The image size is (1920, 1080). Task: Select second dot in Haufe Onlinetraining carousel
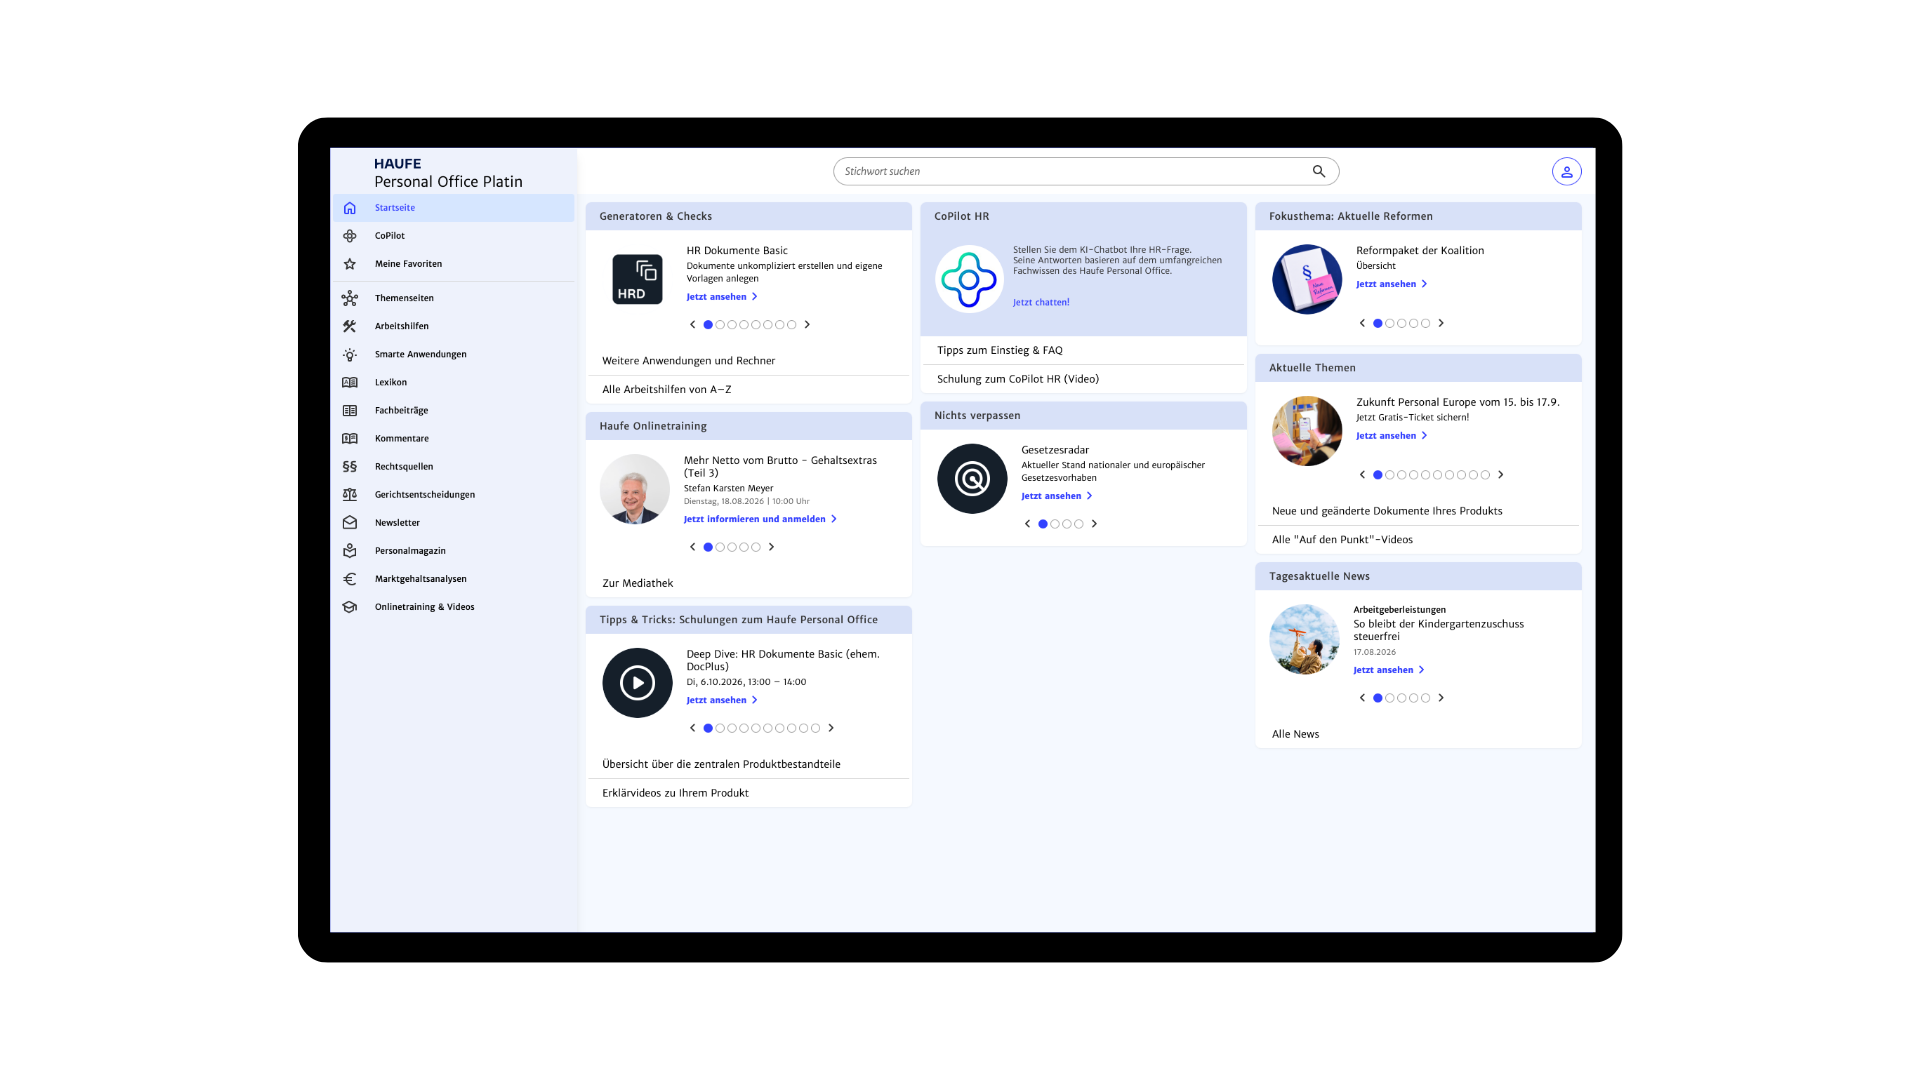click(x=720, y=547)
